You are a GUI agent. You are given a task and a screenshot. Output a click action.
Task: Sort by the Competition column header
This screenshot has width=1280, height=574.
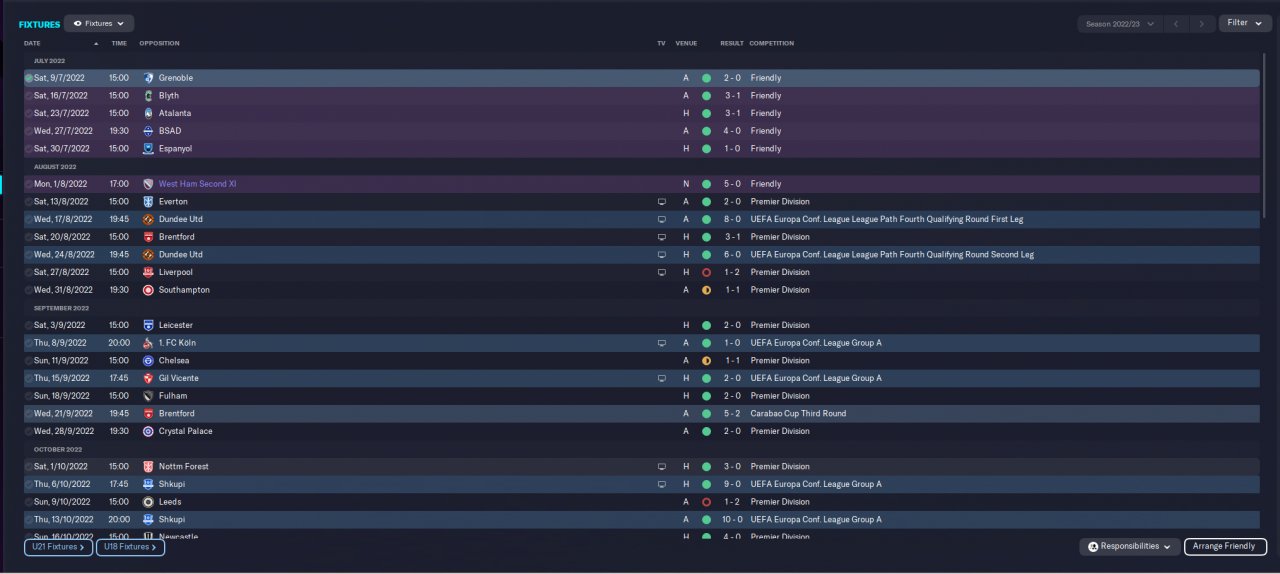pyautogui.click(x=771, y=44)
